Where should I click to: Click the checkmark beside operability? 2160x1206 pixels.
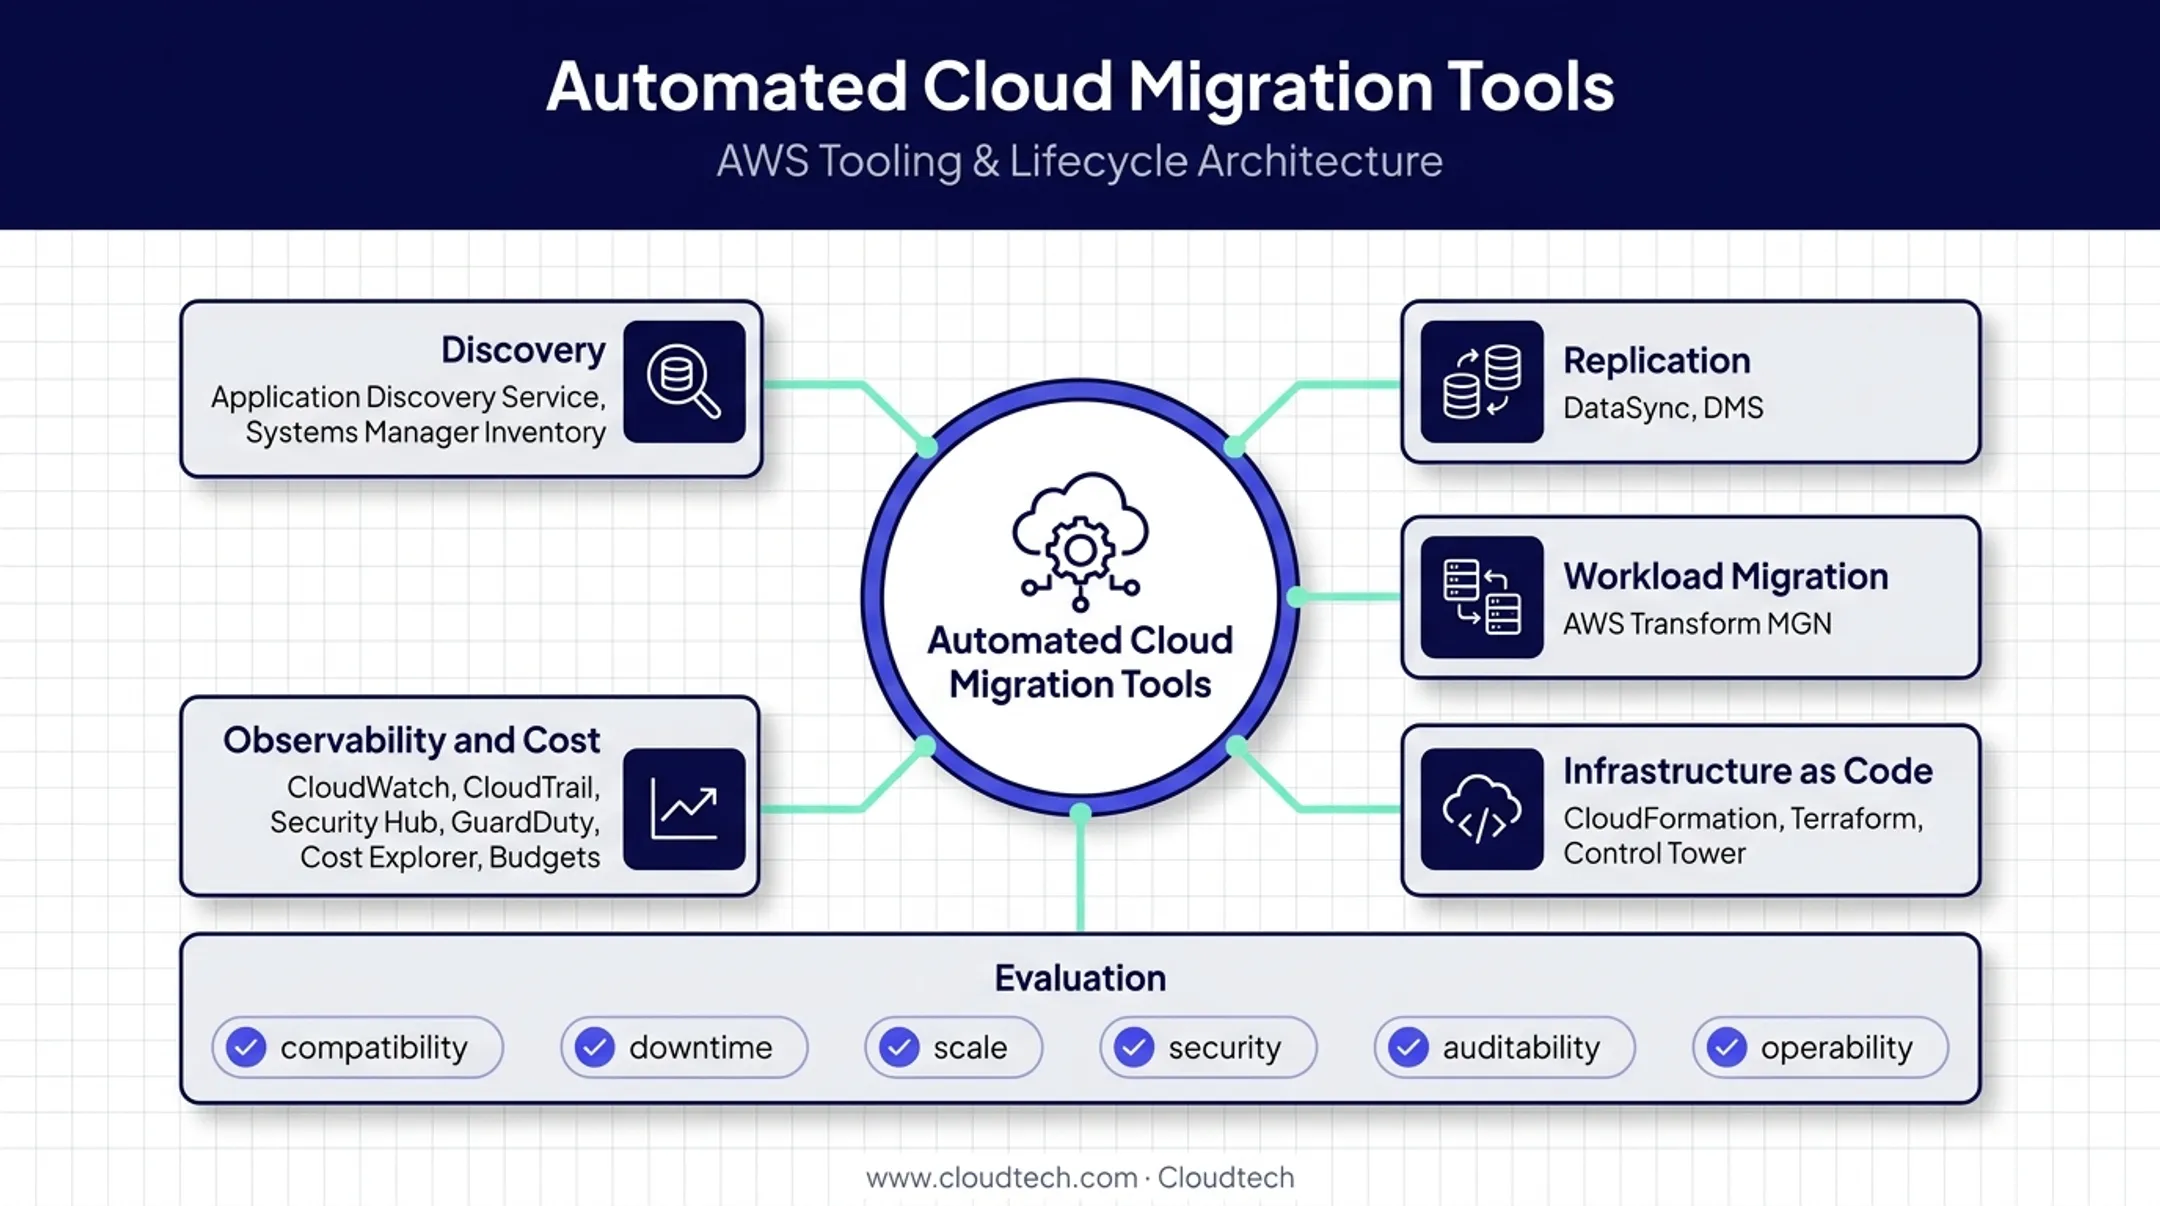tap(1727, 1047)
